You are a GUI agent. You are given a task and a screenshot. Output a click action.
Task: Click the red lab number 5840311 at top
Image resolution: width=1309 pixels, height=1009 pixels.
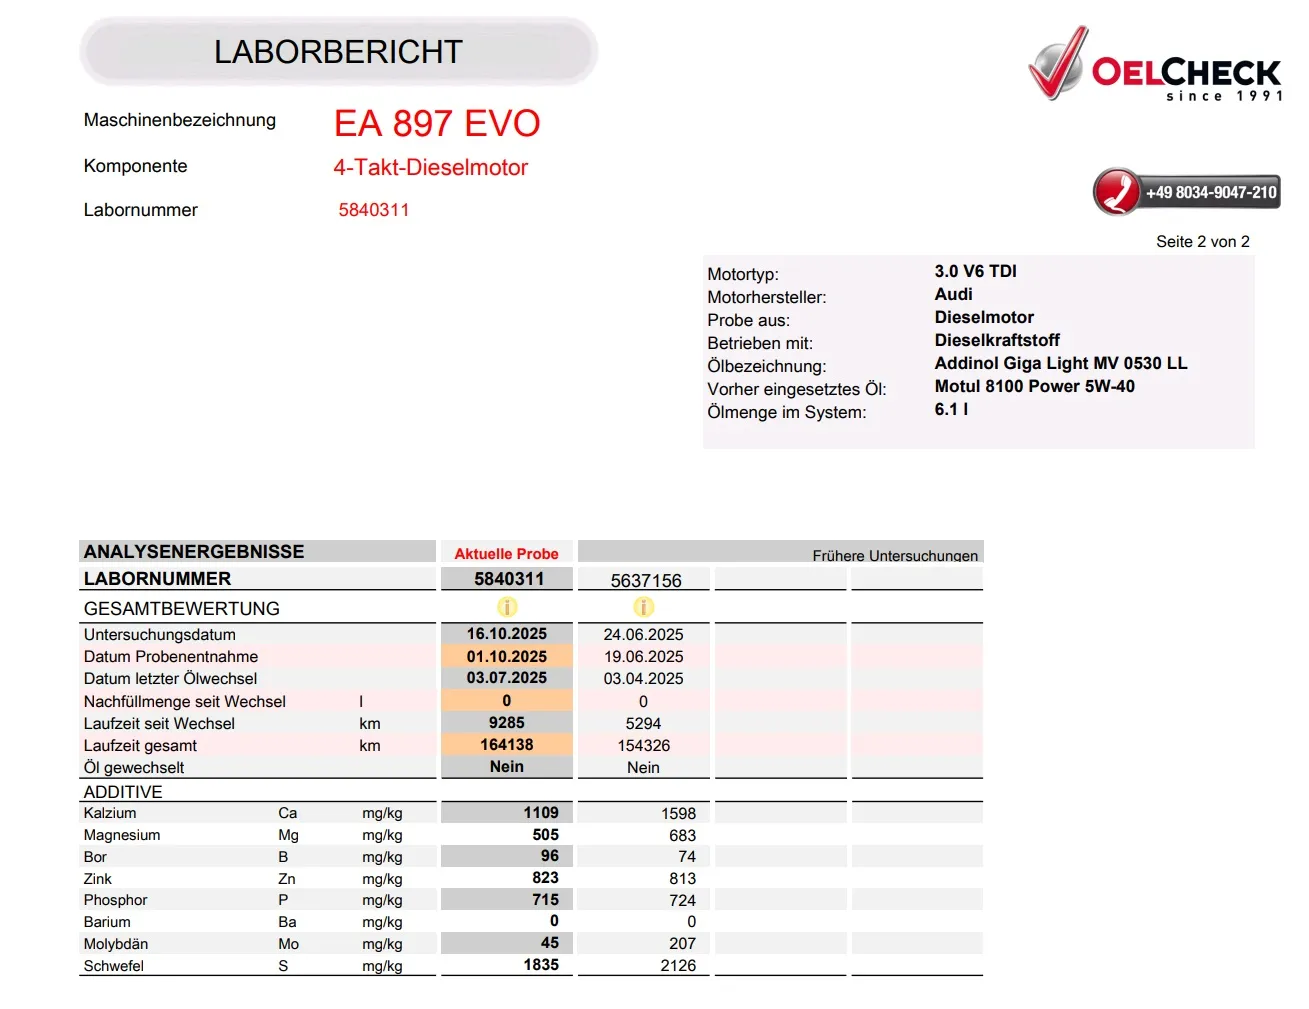373,210
